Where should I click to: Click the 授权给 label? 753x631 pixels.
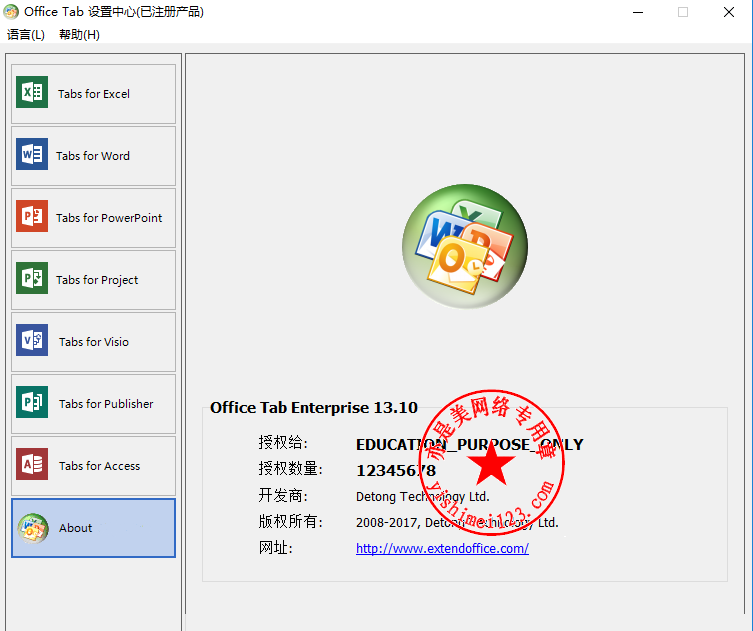[x=283, y=442]
